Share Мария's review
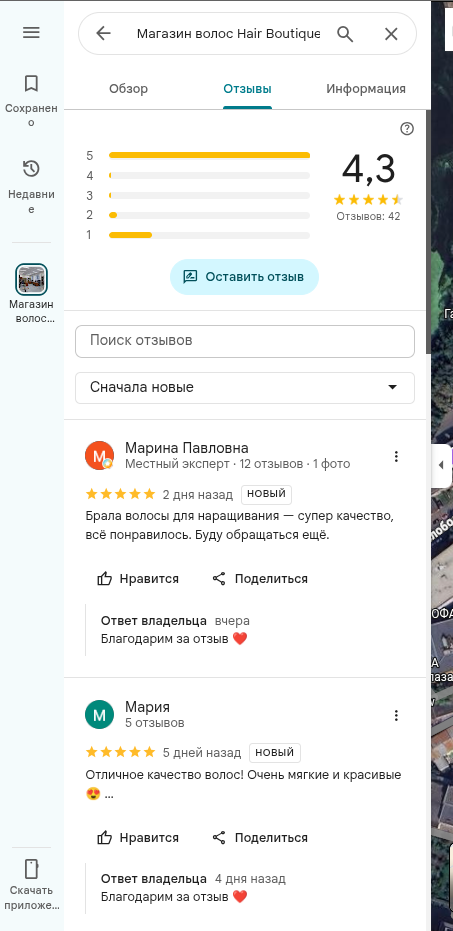The height and width of the screenshot is (931, 453). (x=260, y=838)
